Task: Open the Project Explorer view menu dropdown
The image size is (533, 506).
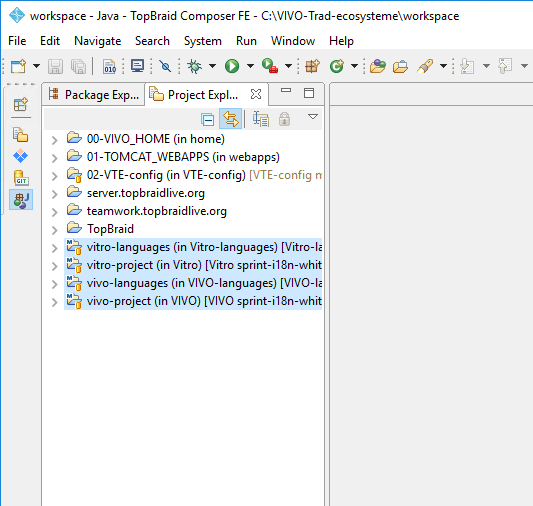Action: click(313, 117)
